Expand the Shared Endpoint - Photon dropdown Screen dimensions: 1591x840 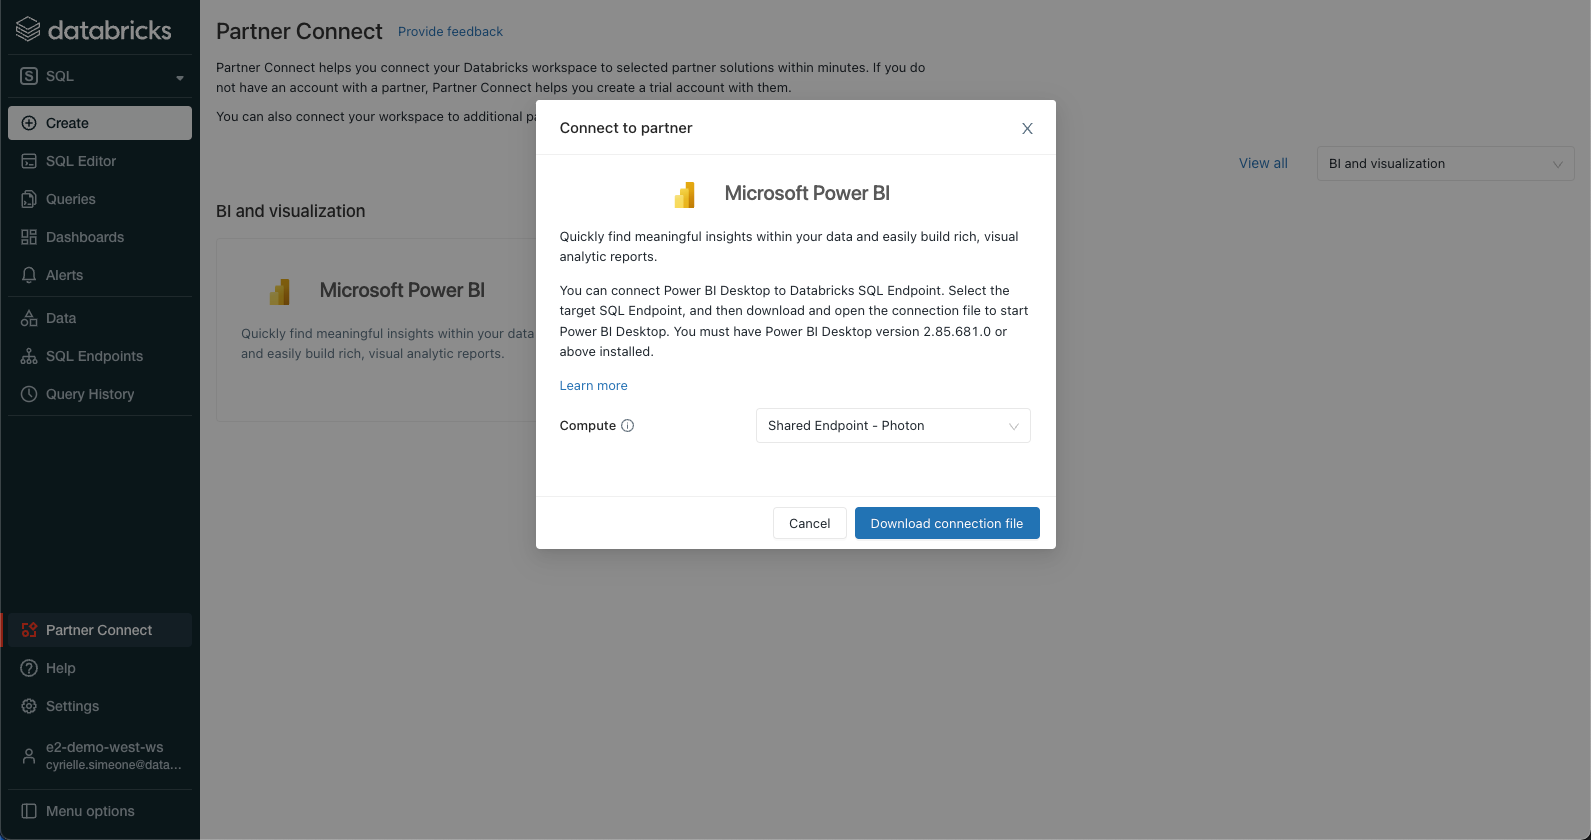point(893,426)
